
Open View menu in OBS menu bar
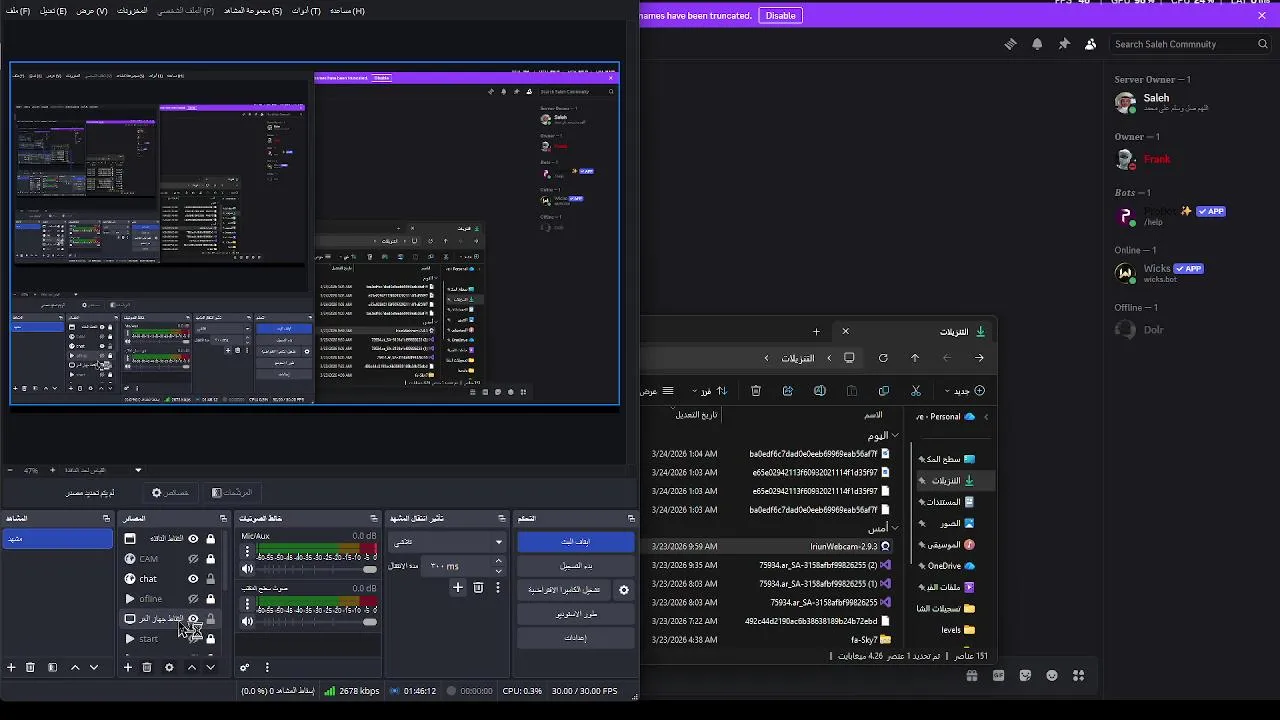point(92,11)
